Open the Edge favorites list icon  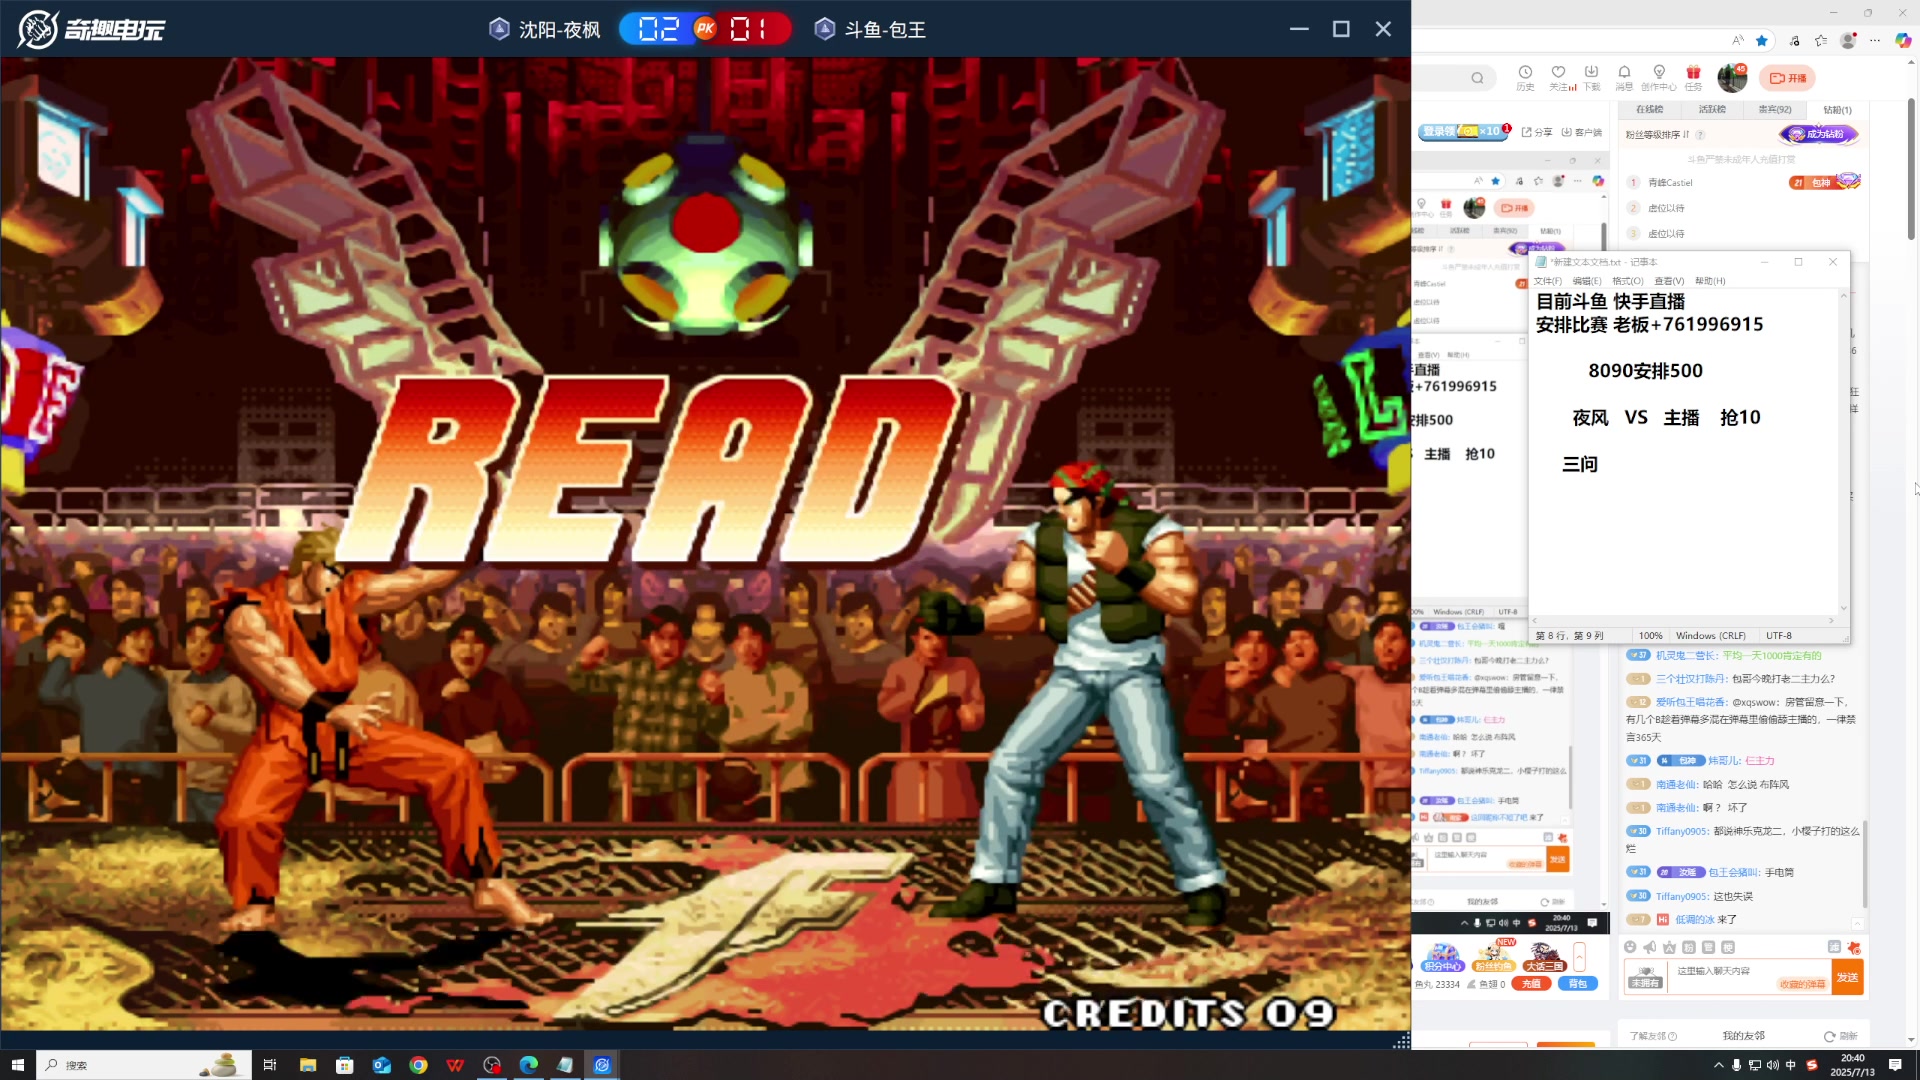(x=1821, y=40)
